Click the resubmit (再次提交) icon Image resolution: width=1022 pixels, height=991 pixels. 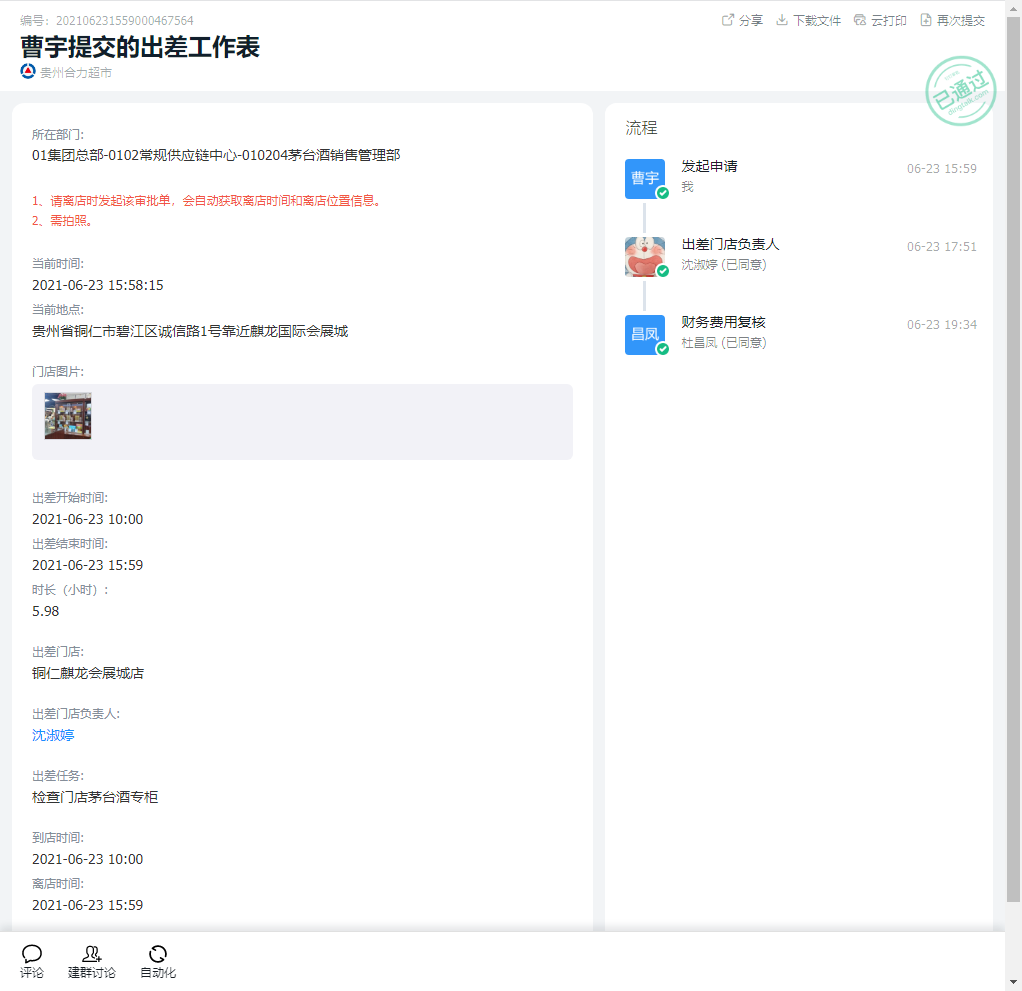[x=926, y=20]
